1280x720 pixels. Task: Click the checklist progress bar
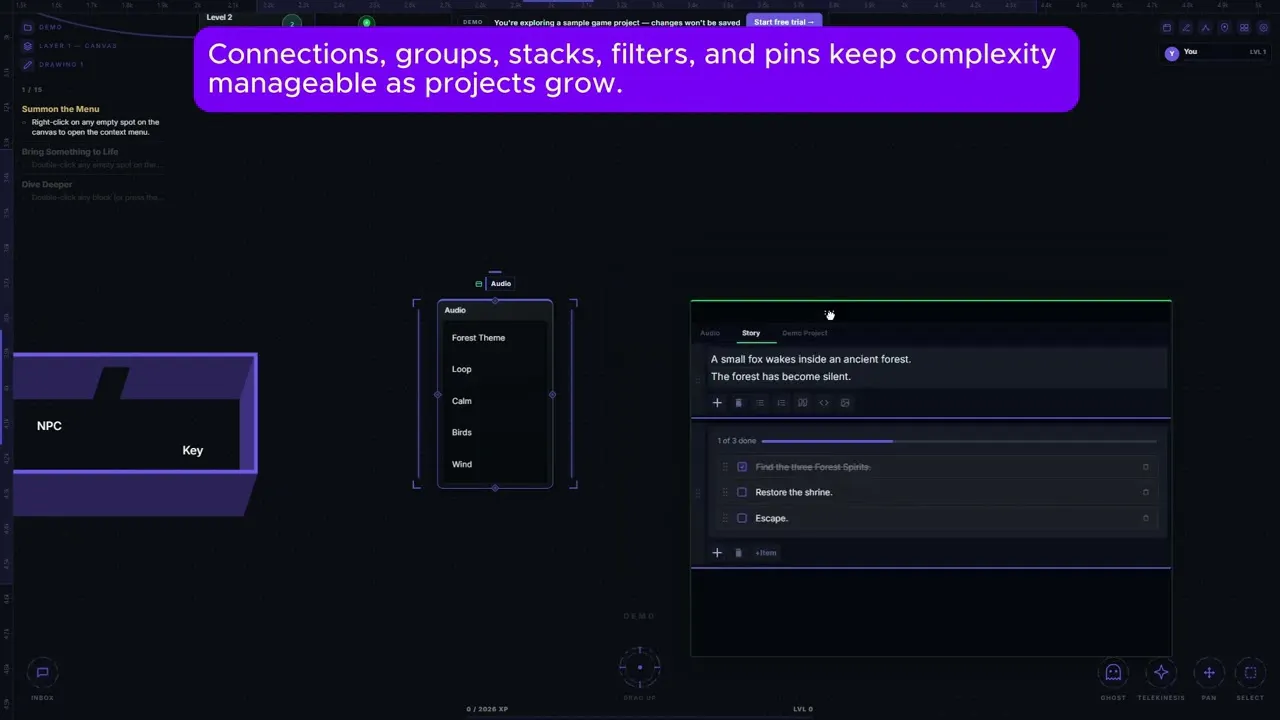(959, 441)
